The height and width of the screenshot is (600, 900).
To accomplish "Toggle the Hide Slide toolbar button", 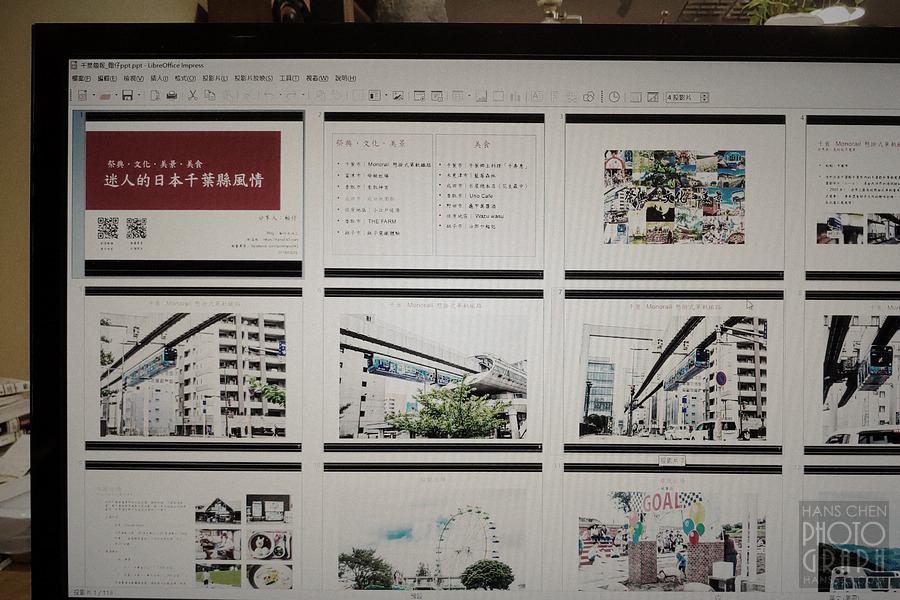I will point(653,96).
